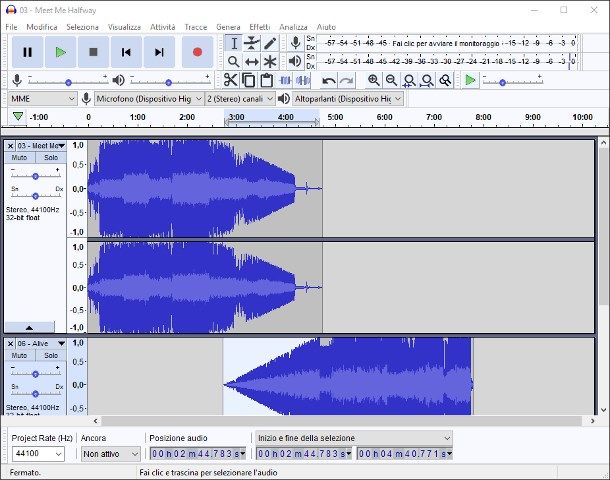The width and height of the screenshot is (610, 480).
Task: Collapse the 03 - Meet Me track
Action: coord(29,328)
